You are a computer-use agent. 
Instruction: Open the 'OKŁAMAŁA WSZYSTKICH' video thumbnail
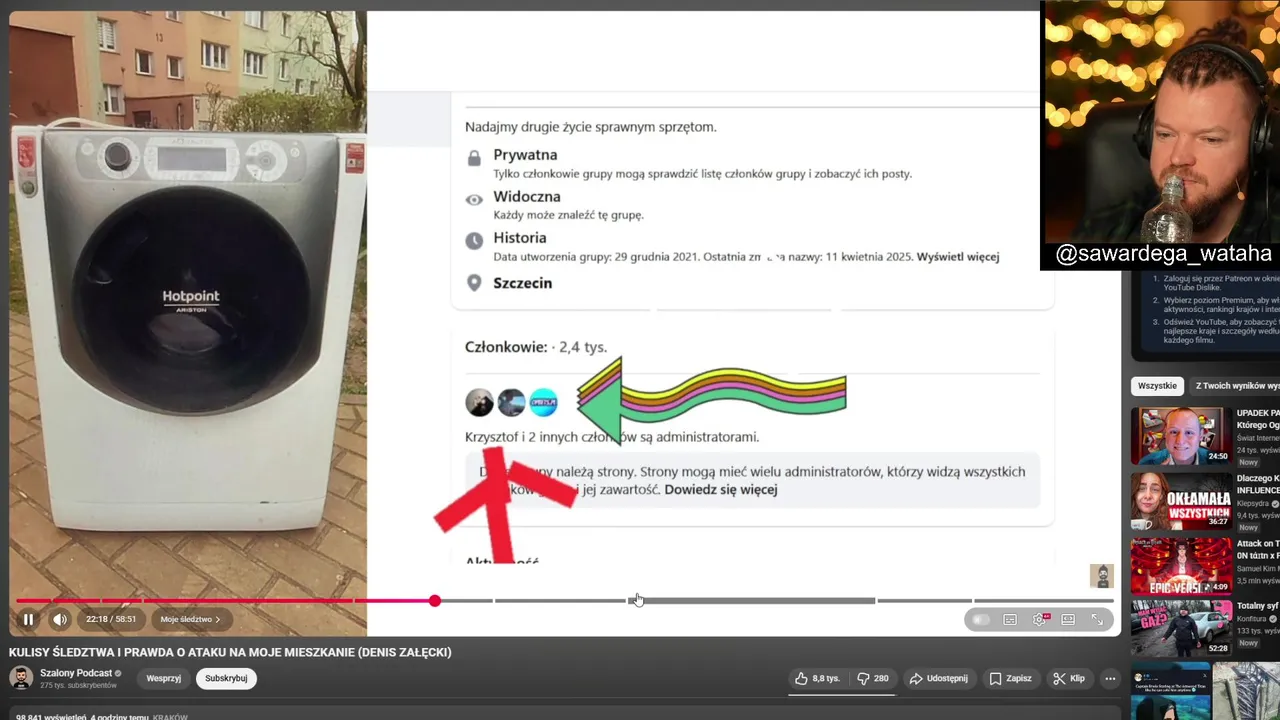[x=1181, y=500]
